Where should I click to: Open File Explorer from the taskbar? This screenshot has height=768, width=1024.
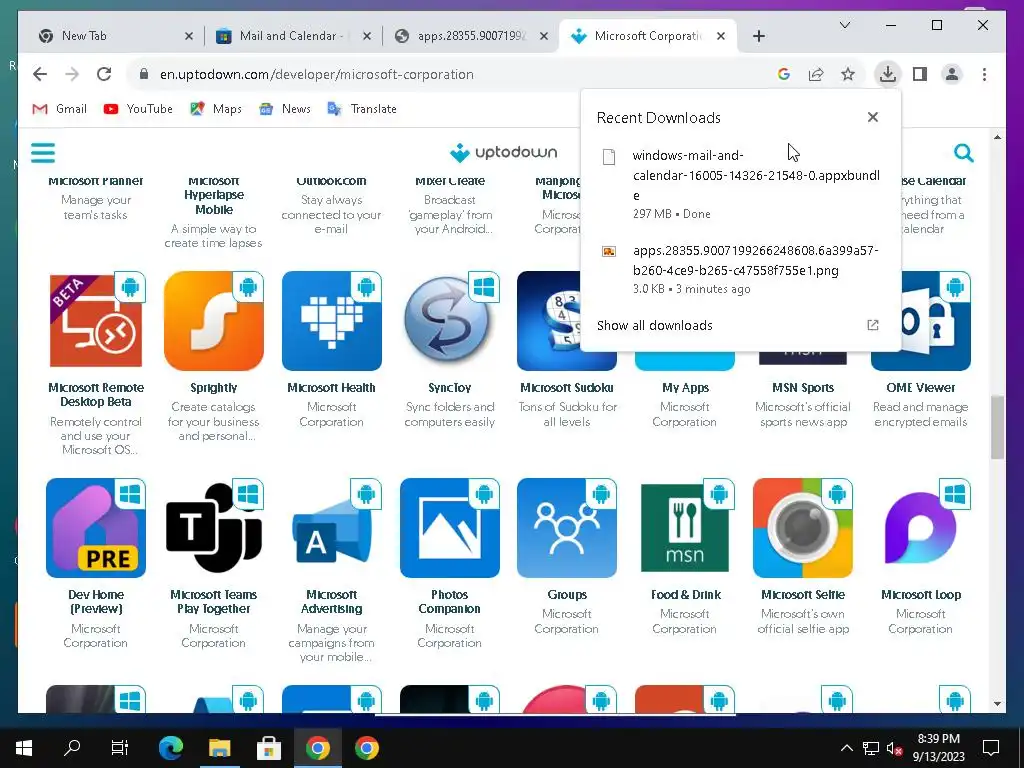click(219, 748)
